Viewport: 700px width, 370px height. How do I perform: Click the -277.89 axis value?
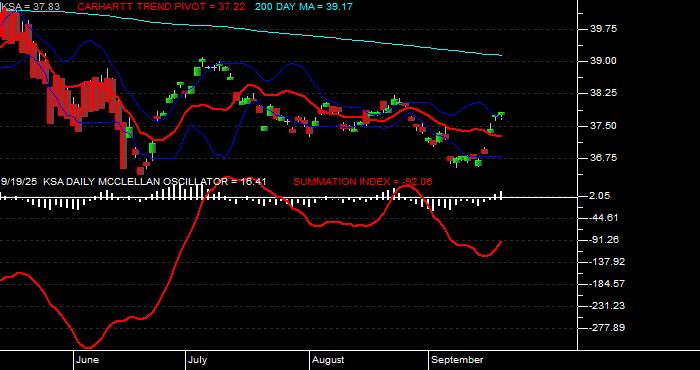pos(606,328)
